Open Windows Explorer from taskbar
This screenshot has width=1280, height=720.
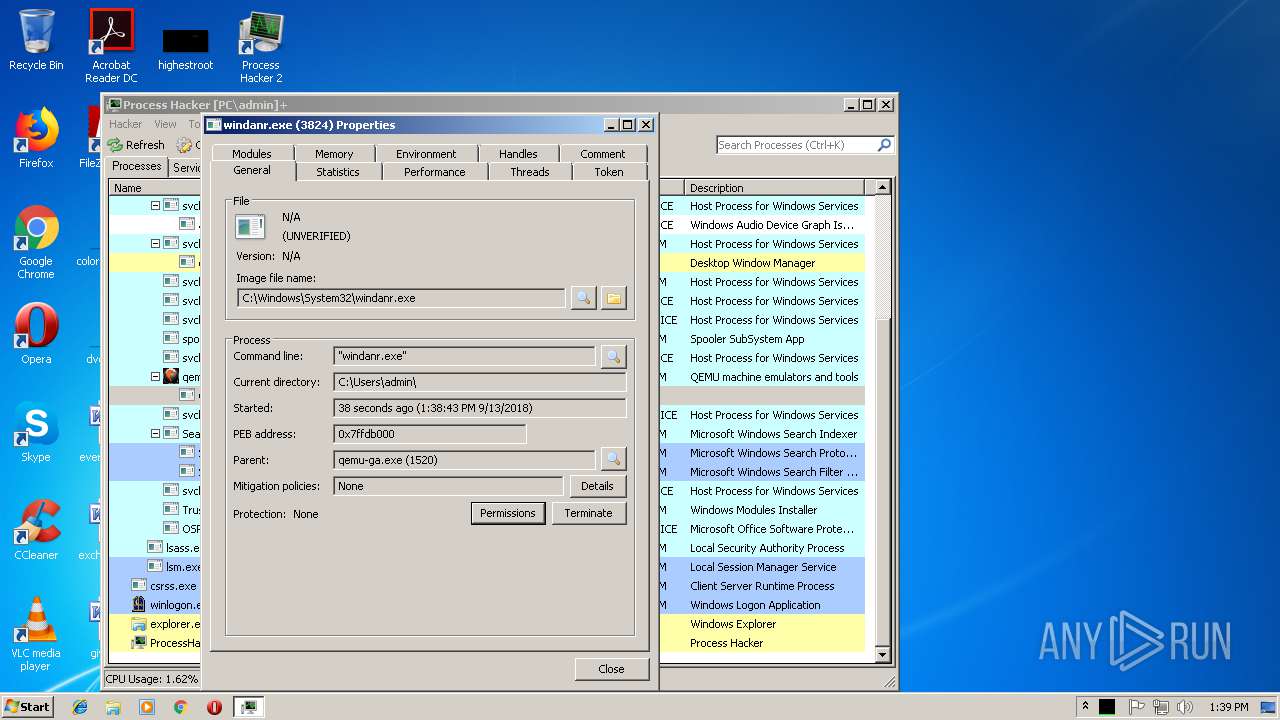(113, 707)
